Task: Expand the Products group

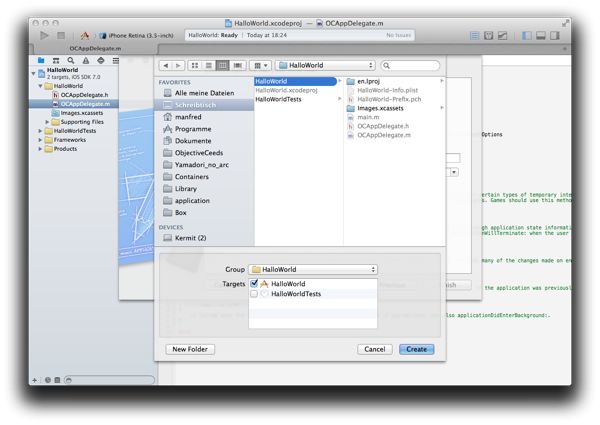Action: point(41,149)
